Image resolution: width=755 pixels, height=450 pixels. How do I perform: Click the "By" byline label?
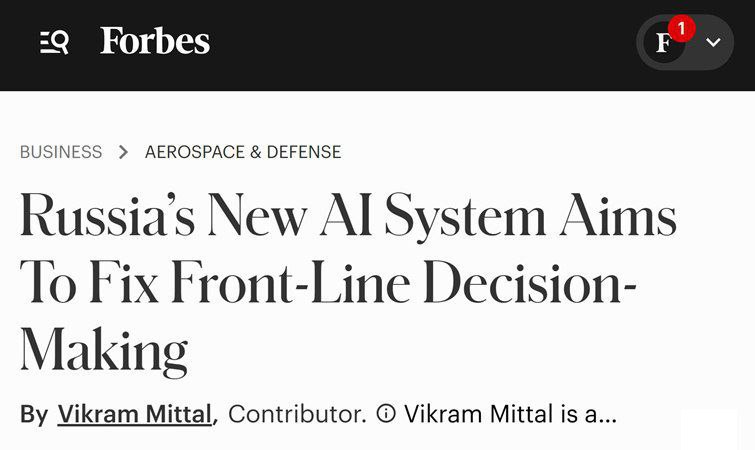(34, 414)
